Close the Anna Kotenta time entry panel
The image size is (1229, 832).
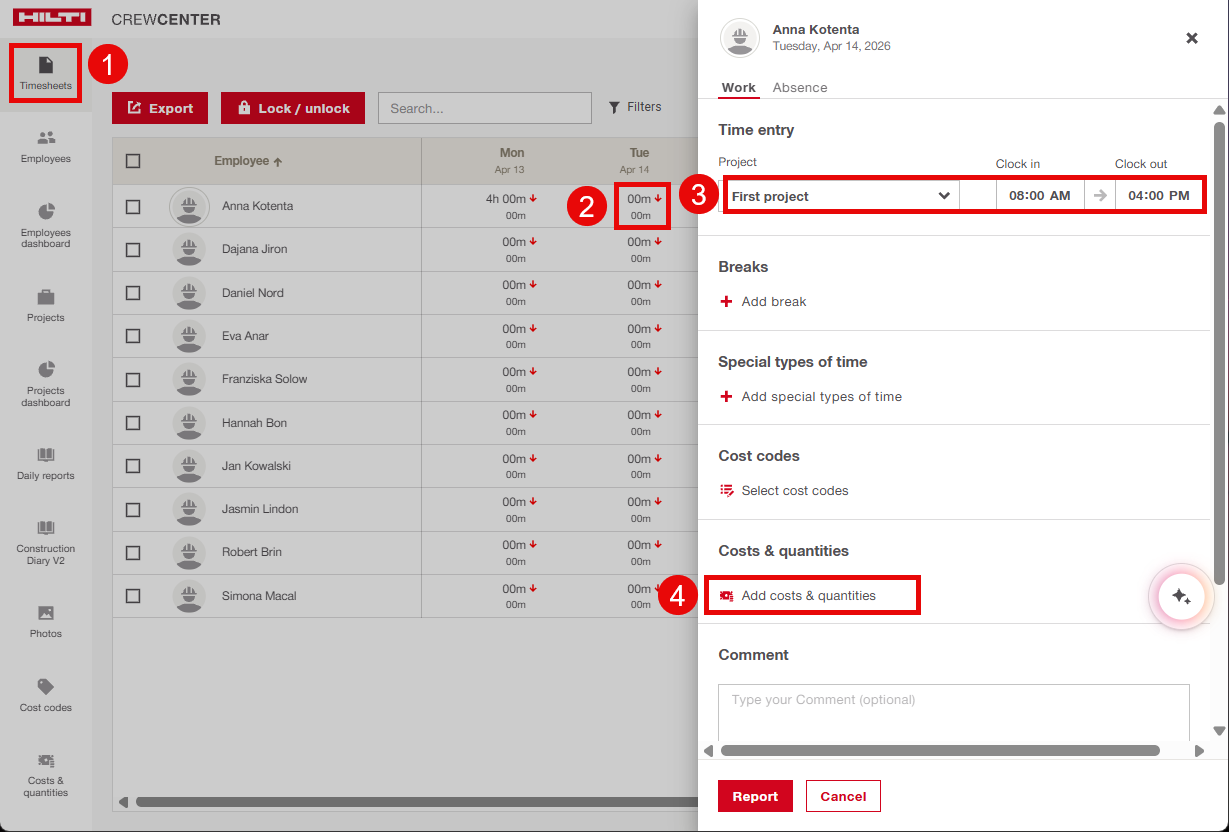click(1191, 38)
